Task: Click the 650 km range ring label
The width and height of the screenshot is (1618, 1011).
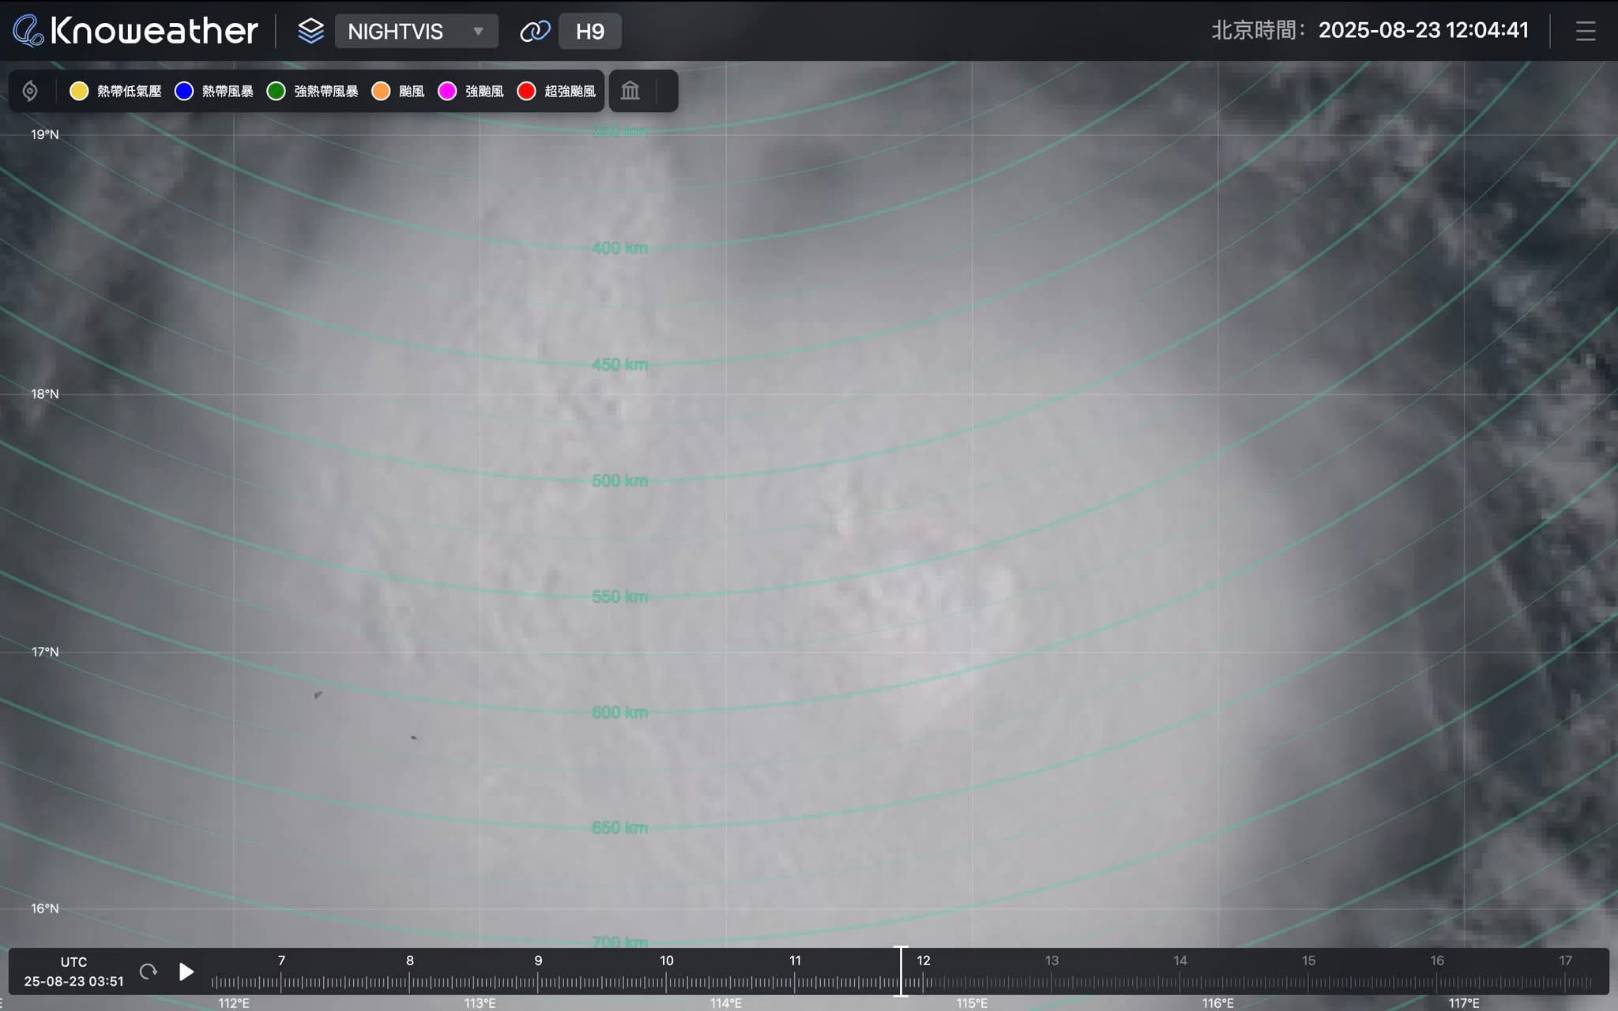Action: point(620,827)
